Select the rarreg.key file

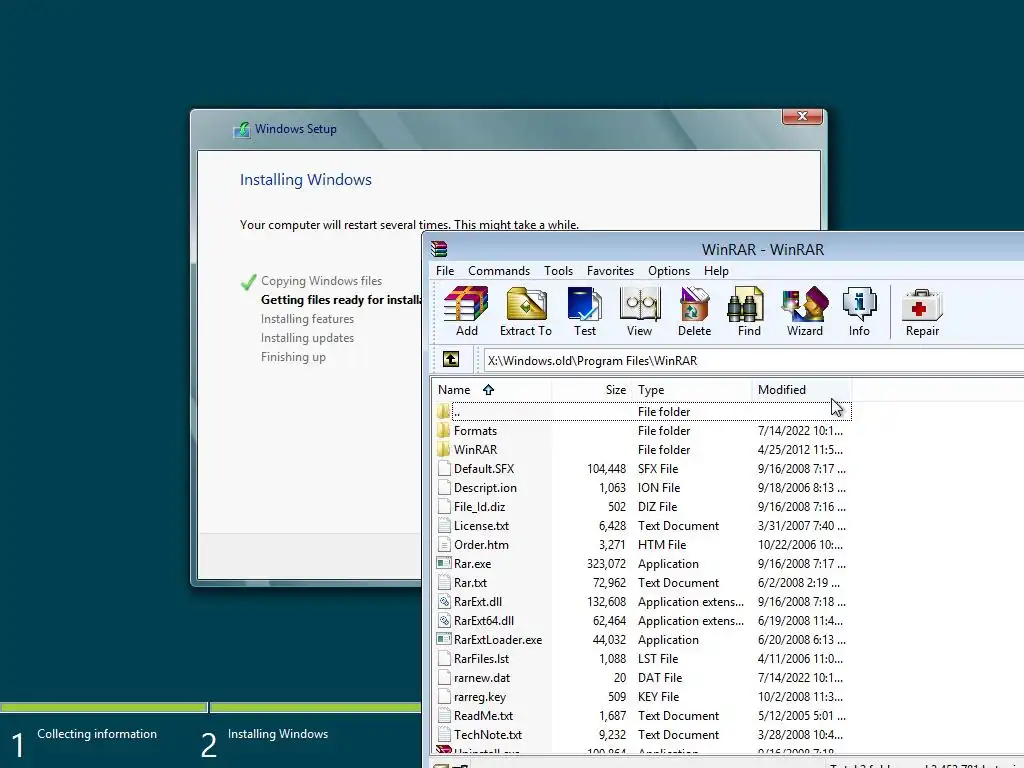pyautogui.click(x=480, y=696)
